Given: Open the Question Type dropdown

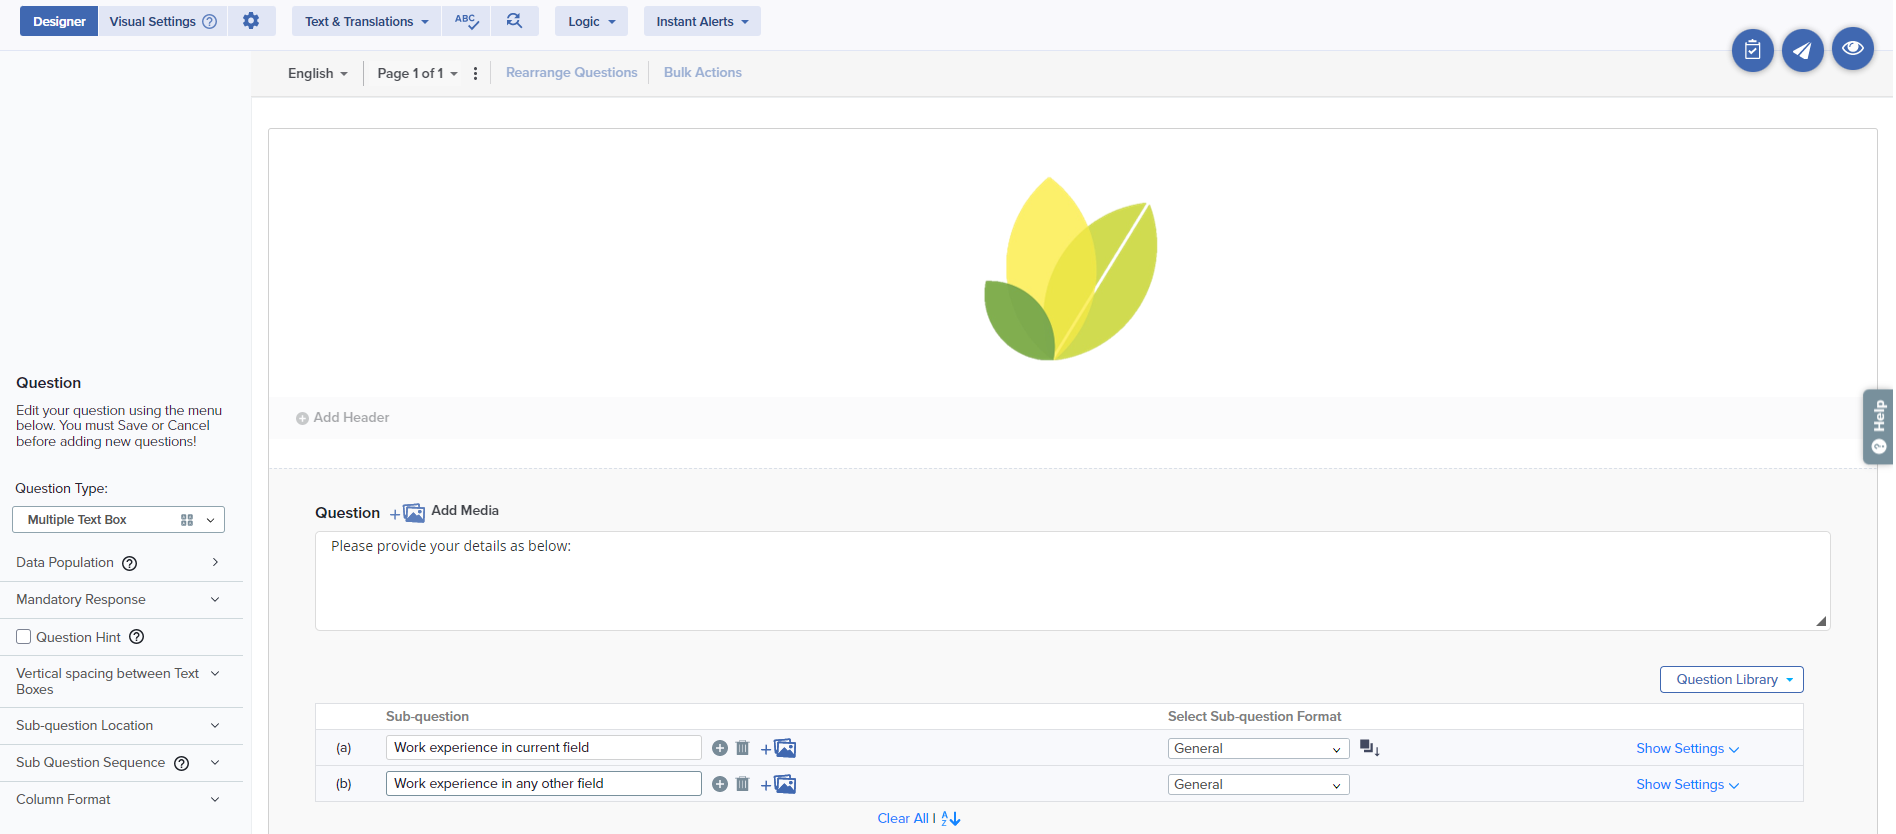Looking at the screenshot, I should [x=118, y=520].
